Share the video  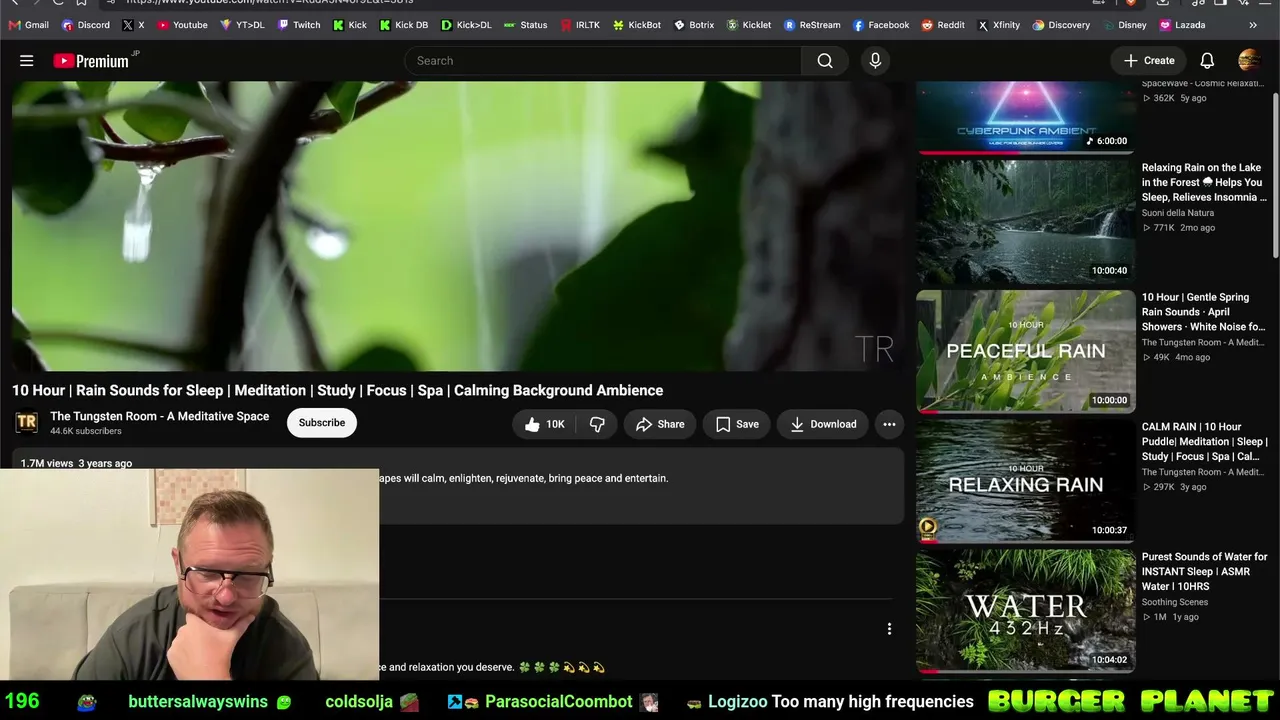pyautogui.click(x=660, y=424)
